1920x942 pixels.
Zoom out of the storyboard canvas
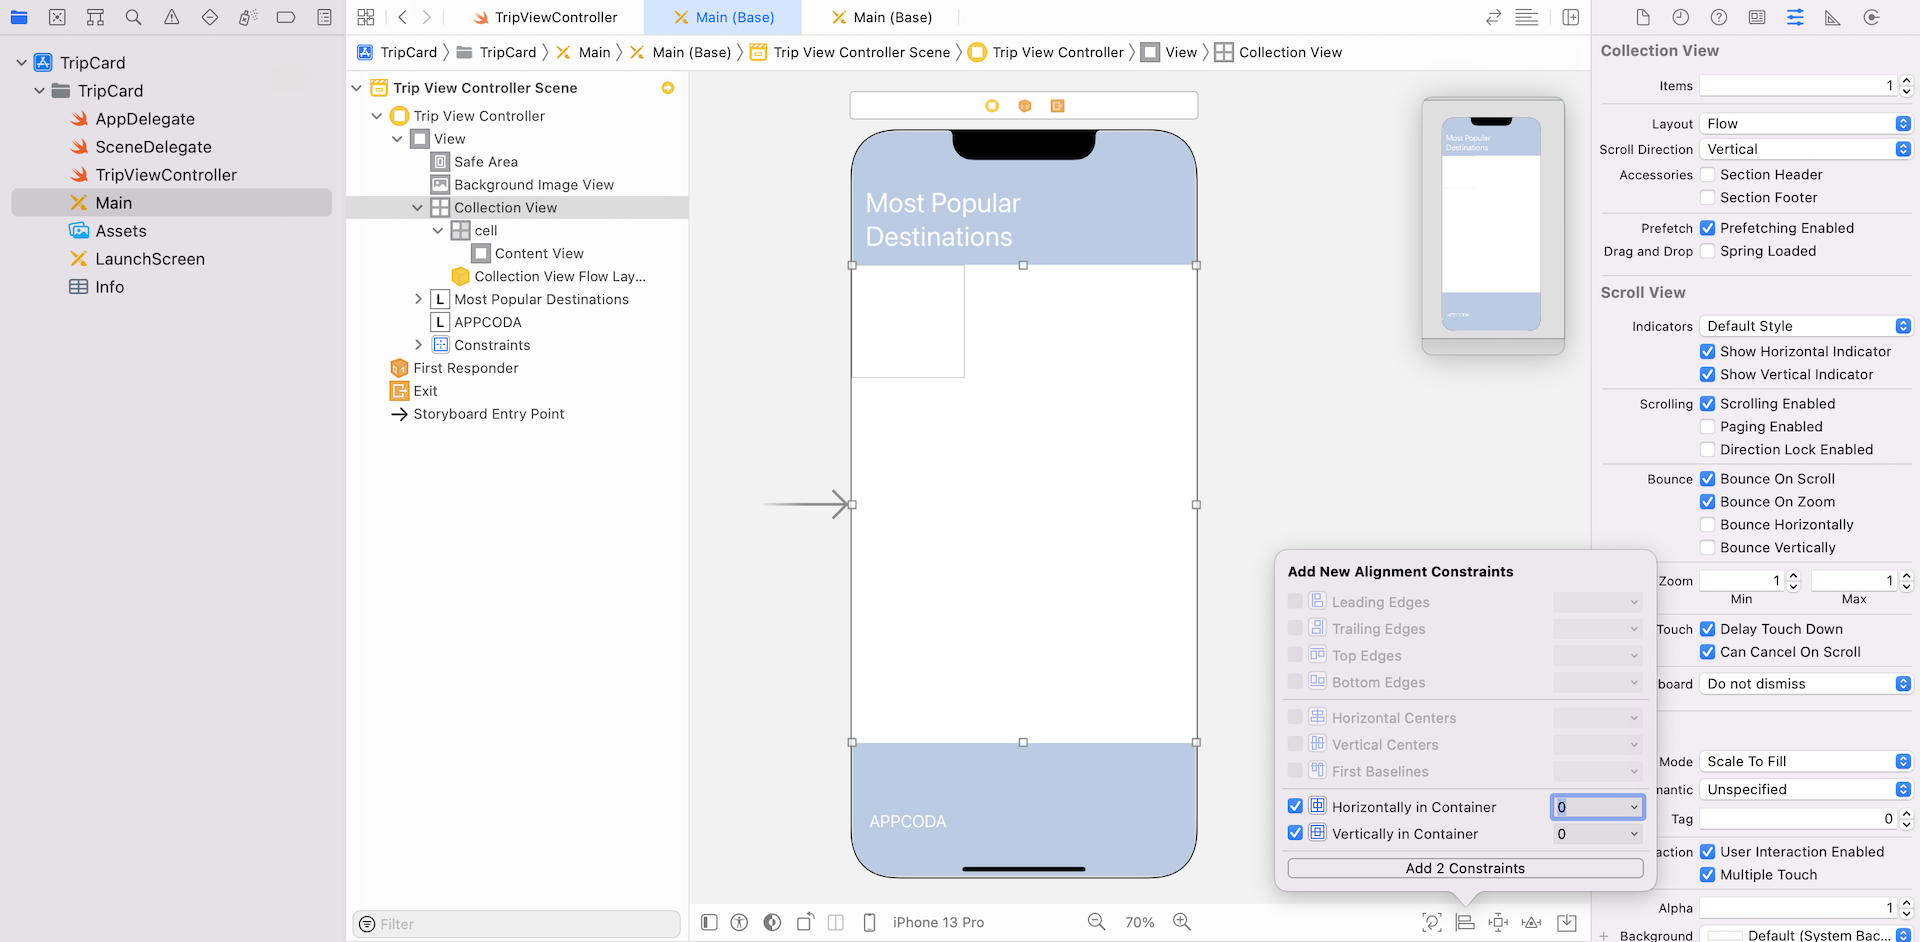click(1097, 922)
